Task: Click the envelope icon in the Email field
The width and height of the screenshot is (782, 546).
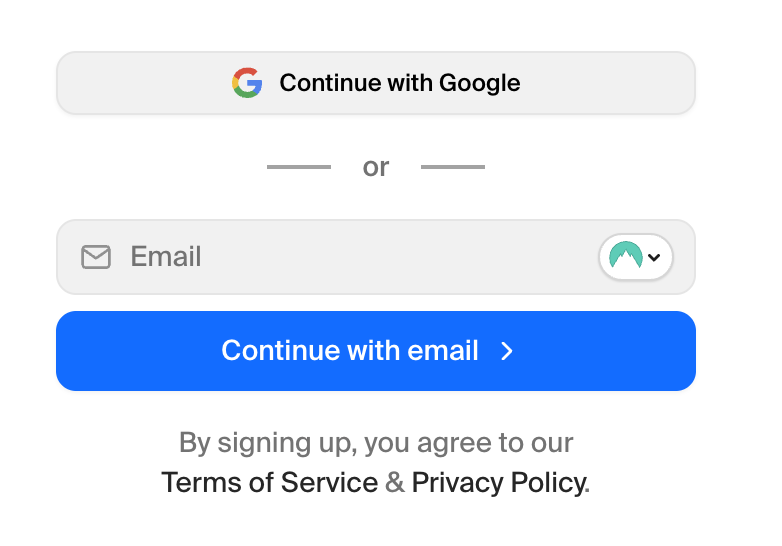Action: (96, 257)
